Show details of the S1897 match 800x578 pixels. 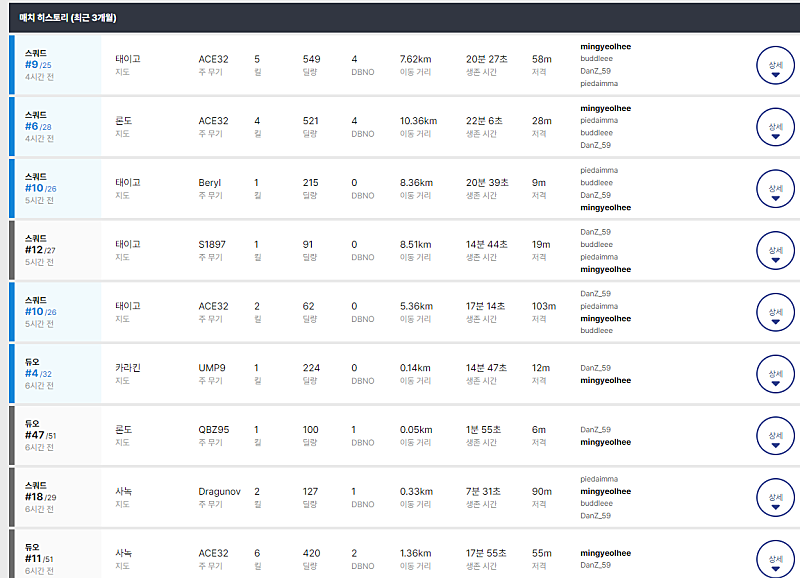click(x=774, y=251)
